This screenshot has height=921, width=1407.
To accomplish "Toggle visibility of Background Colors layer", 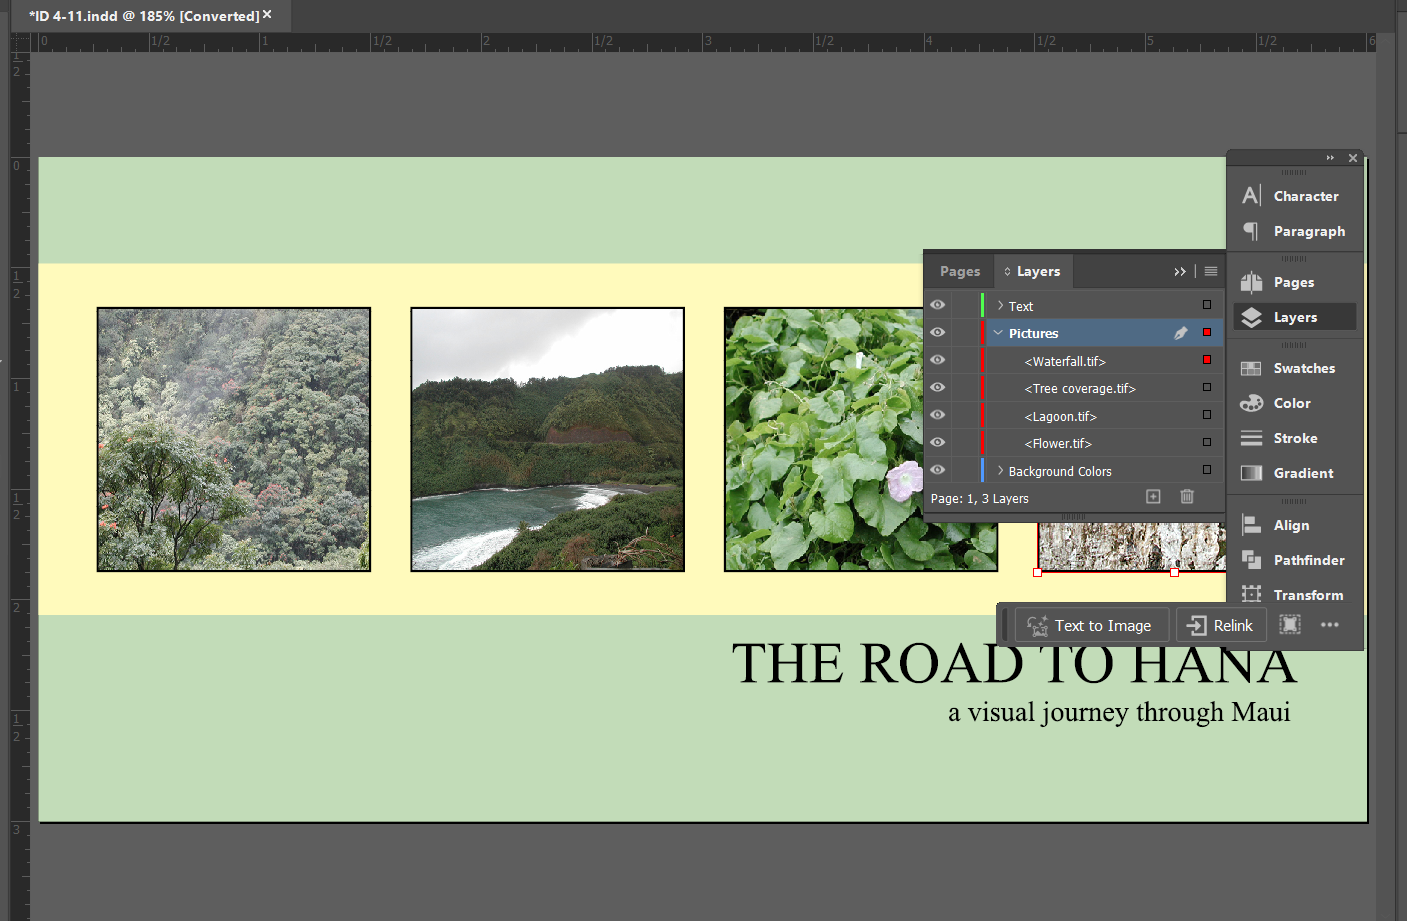I will pyautogui.click(x=937, y=470).
